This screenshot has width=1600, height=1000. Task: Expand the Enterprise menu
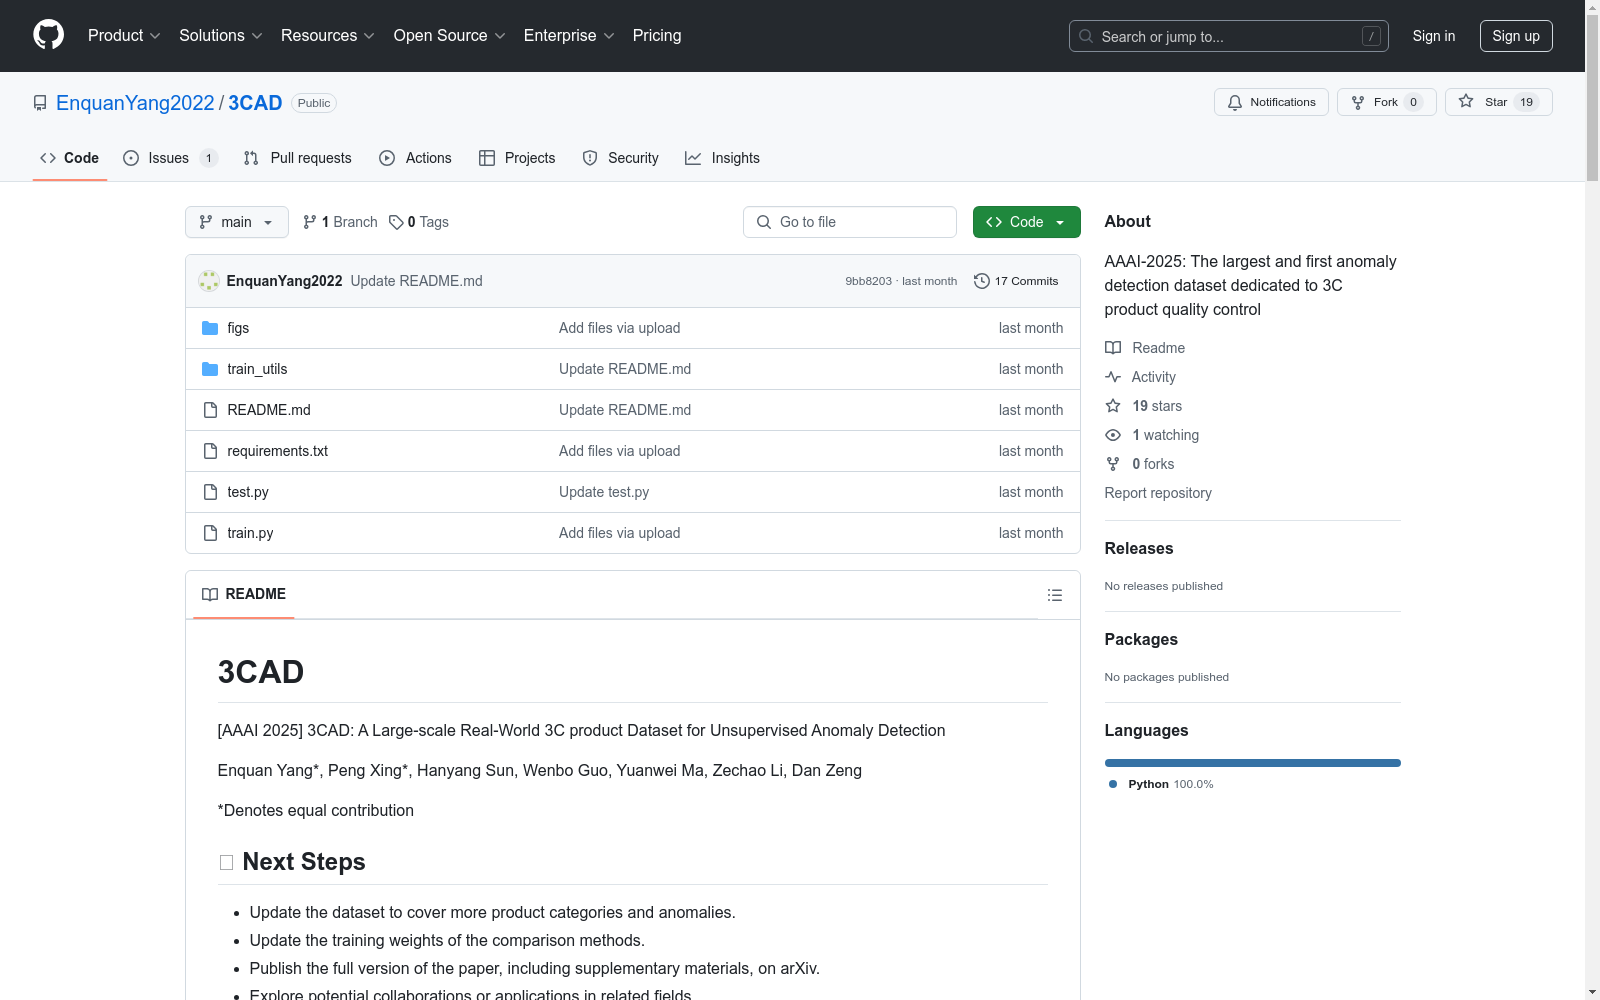tap(569, 36)
